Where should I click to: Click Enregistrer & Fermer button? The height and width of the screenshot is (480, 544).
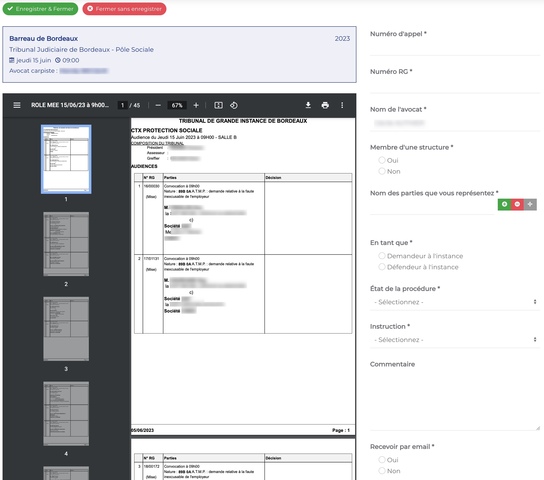point(40,9)
